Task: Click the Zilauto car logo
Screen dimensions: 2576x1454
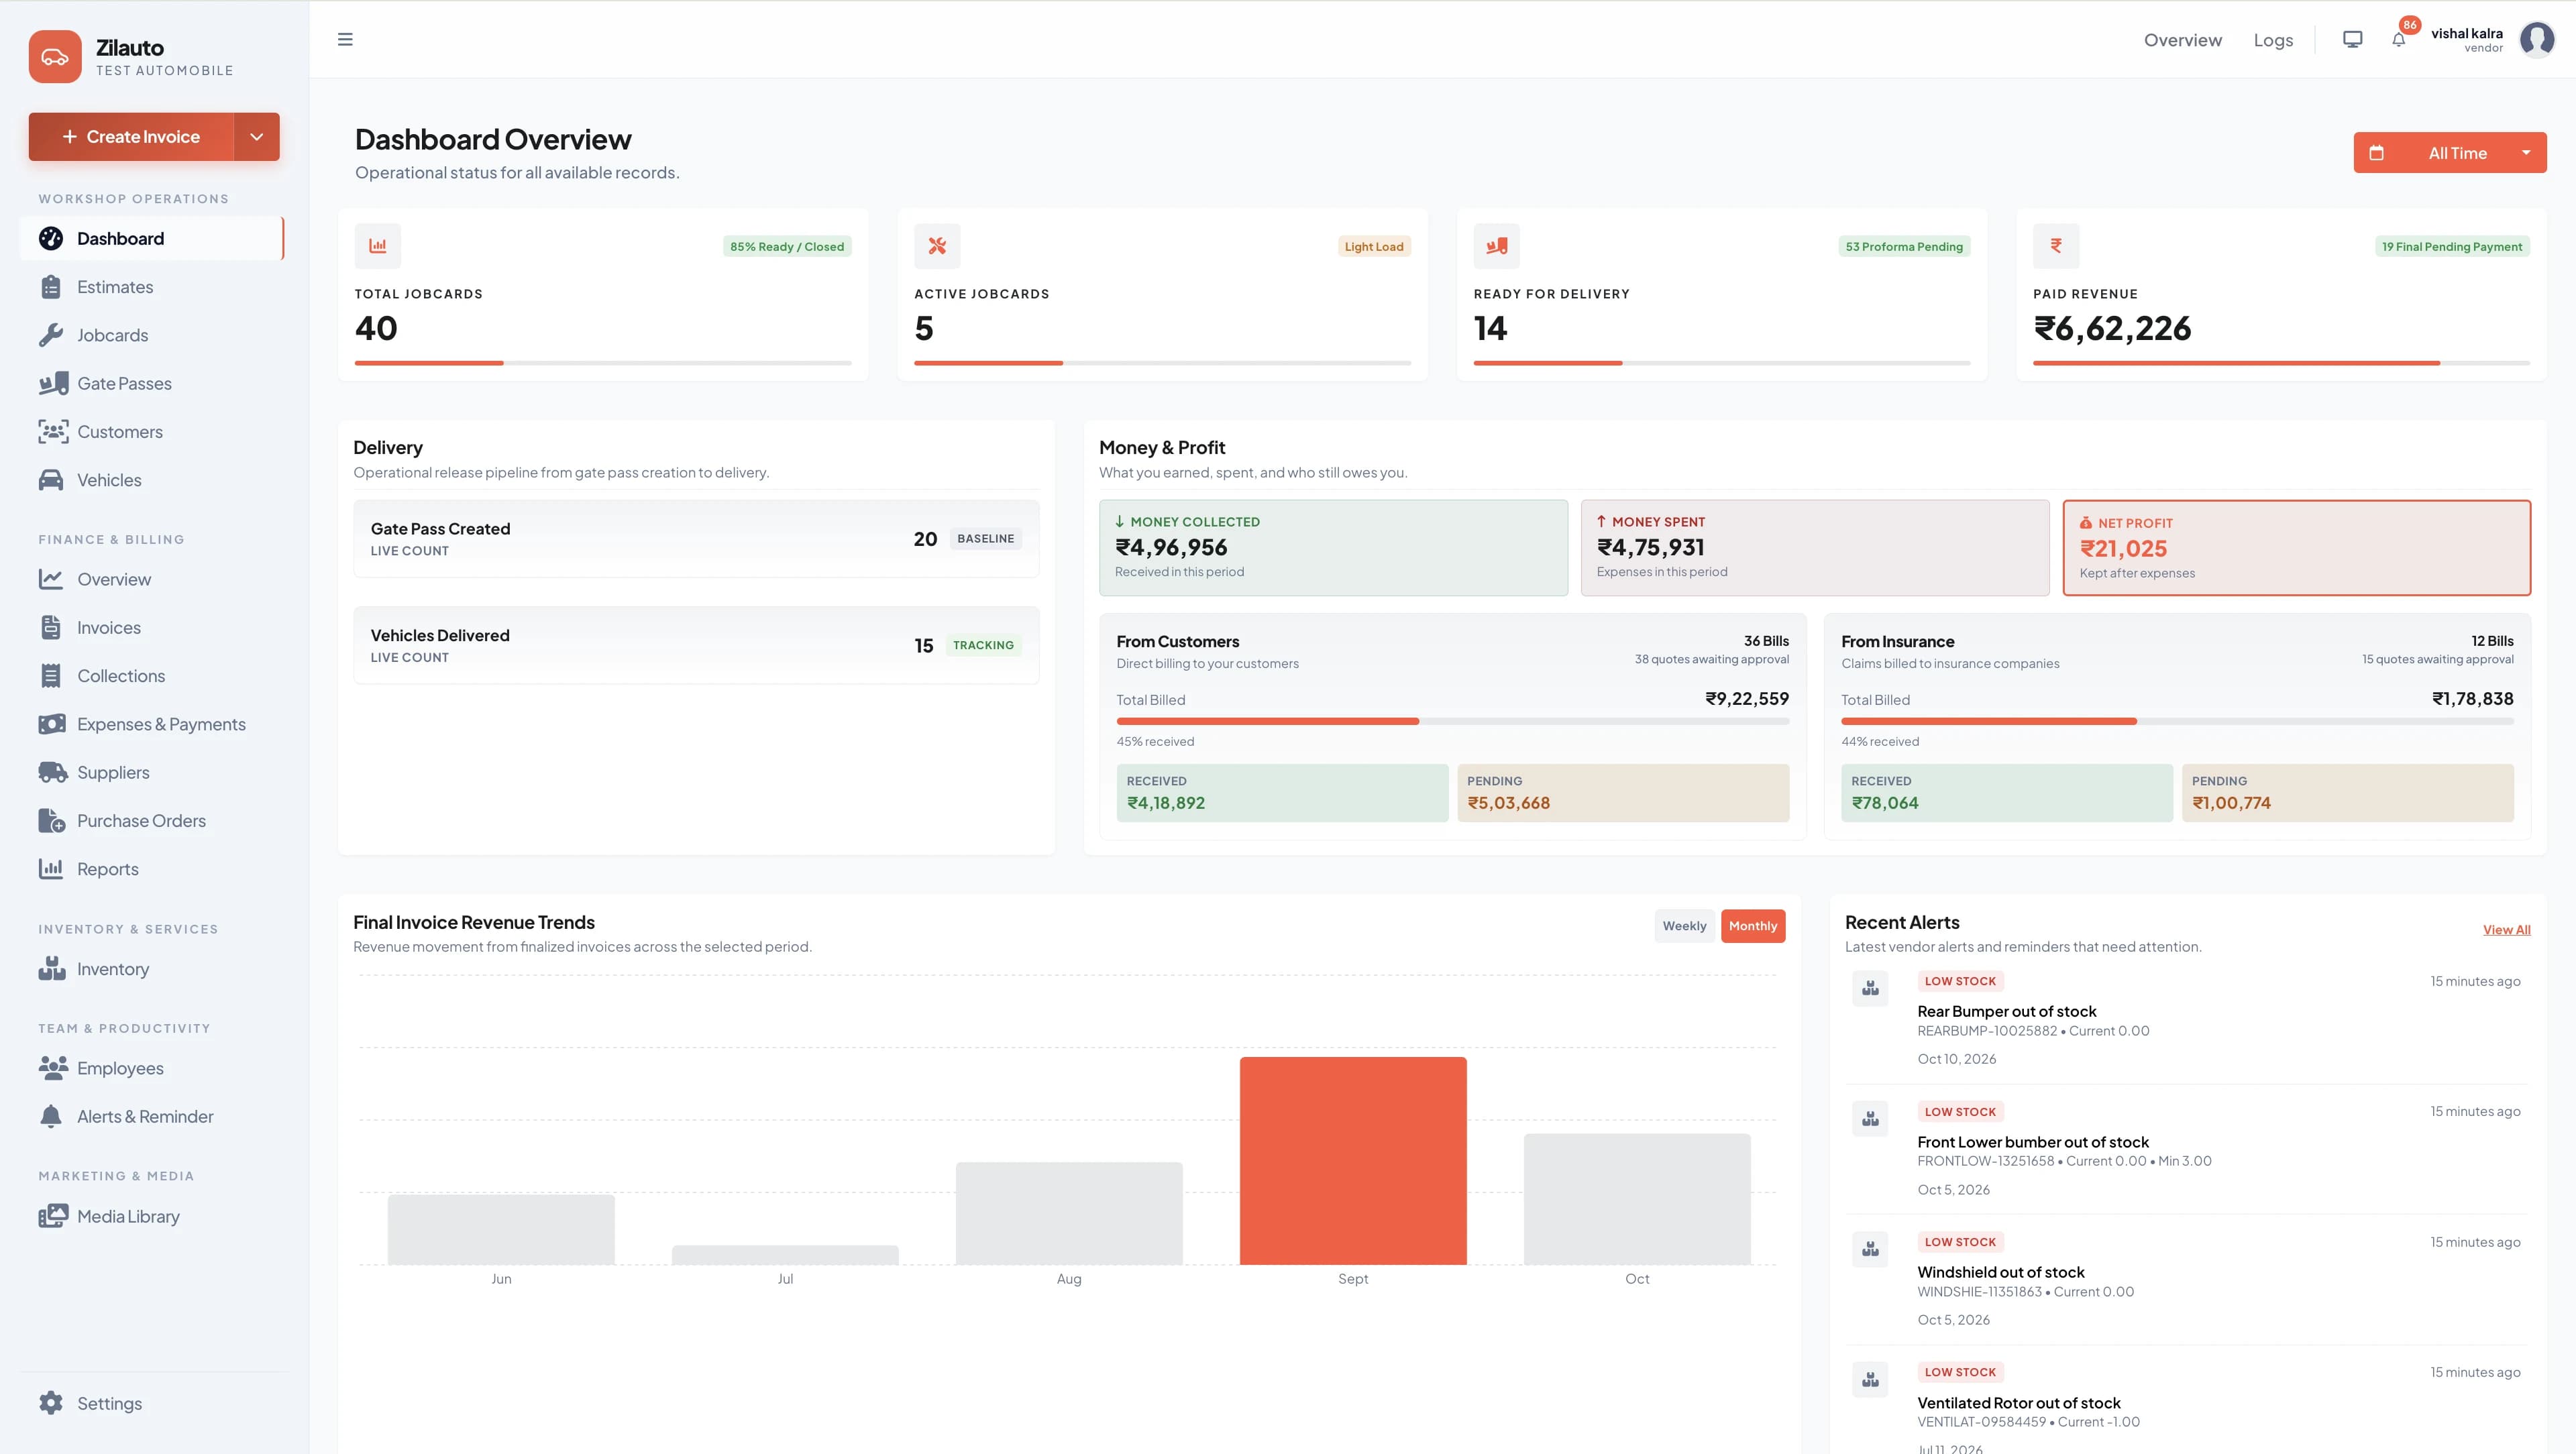Action: (x=55, y=57)
